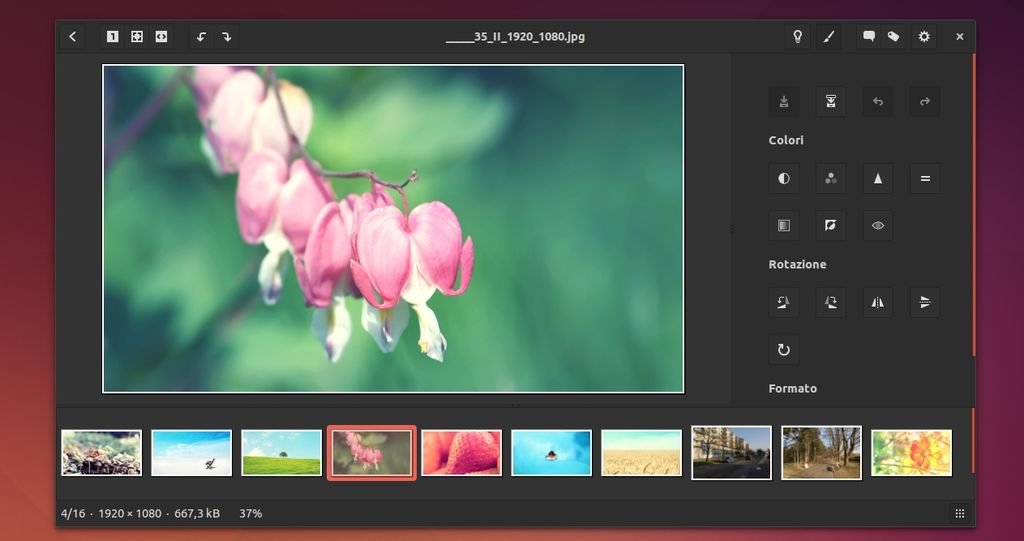This screenshot has width=1024, height=541.
Task: Click the 667,3 kB file size text
Action: 197,514
